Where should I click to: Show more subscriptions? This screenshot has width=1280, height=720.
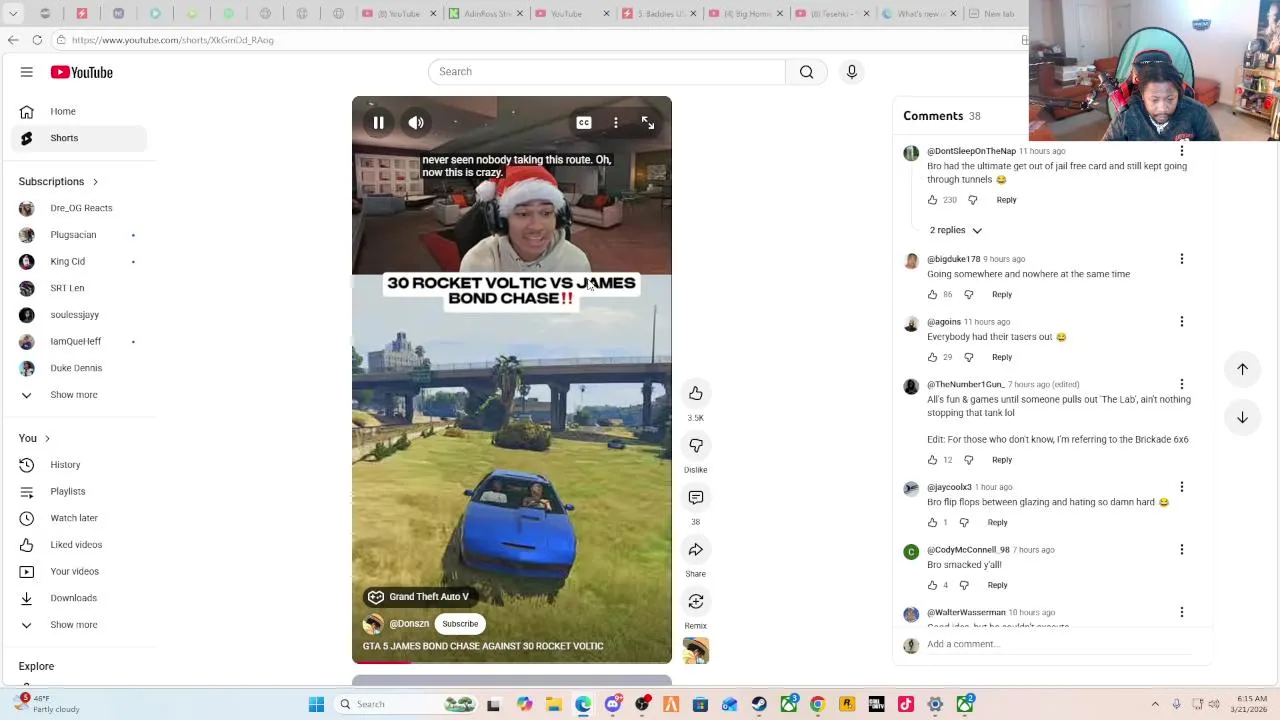(79, 395)
